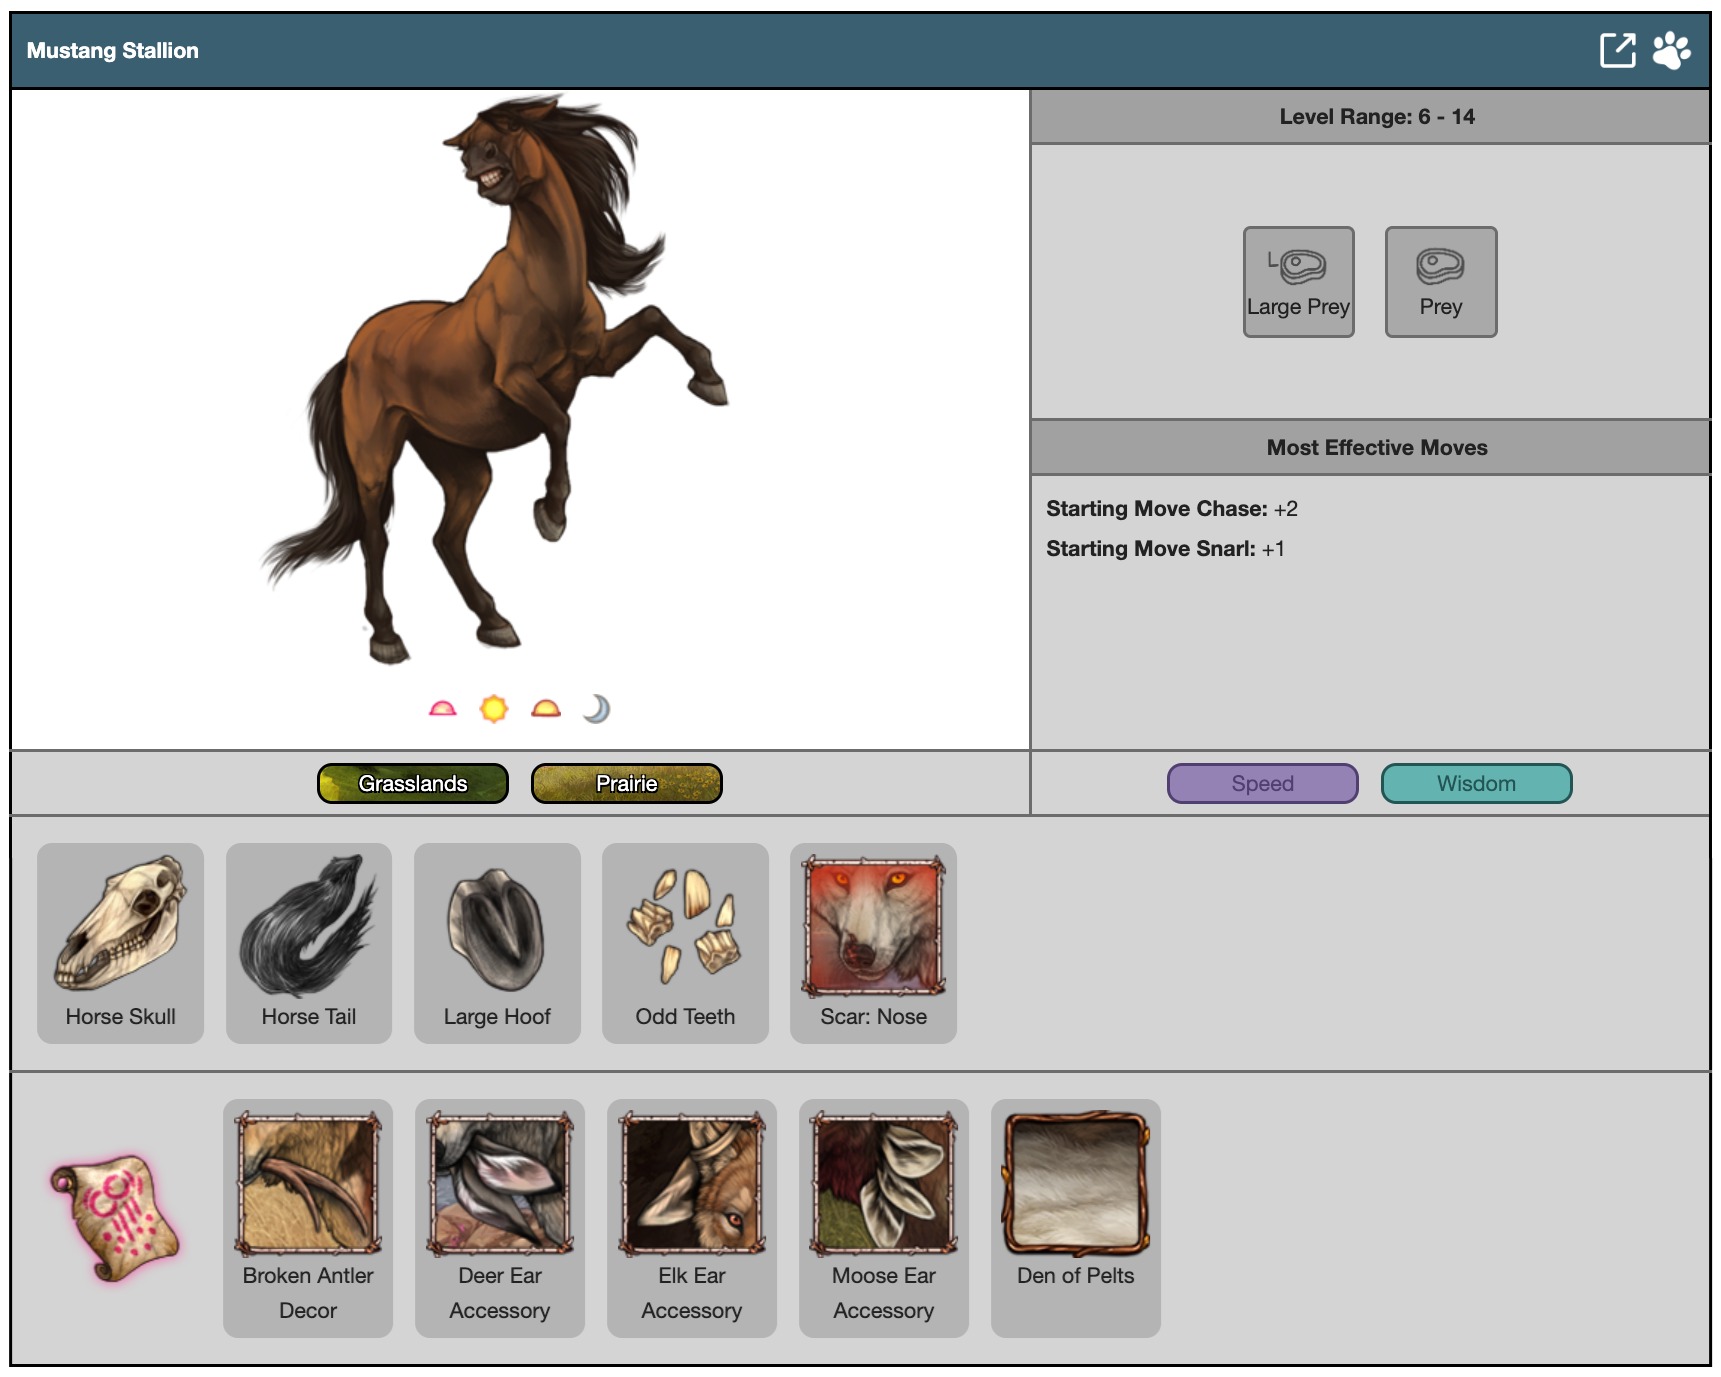The height and width of the screenshot is (1377, 1721).
Task: Open the Prey meat item
Action: 1440,282
